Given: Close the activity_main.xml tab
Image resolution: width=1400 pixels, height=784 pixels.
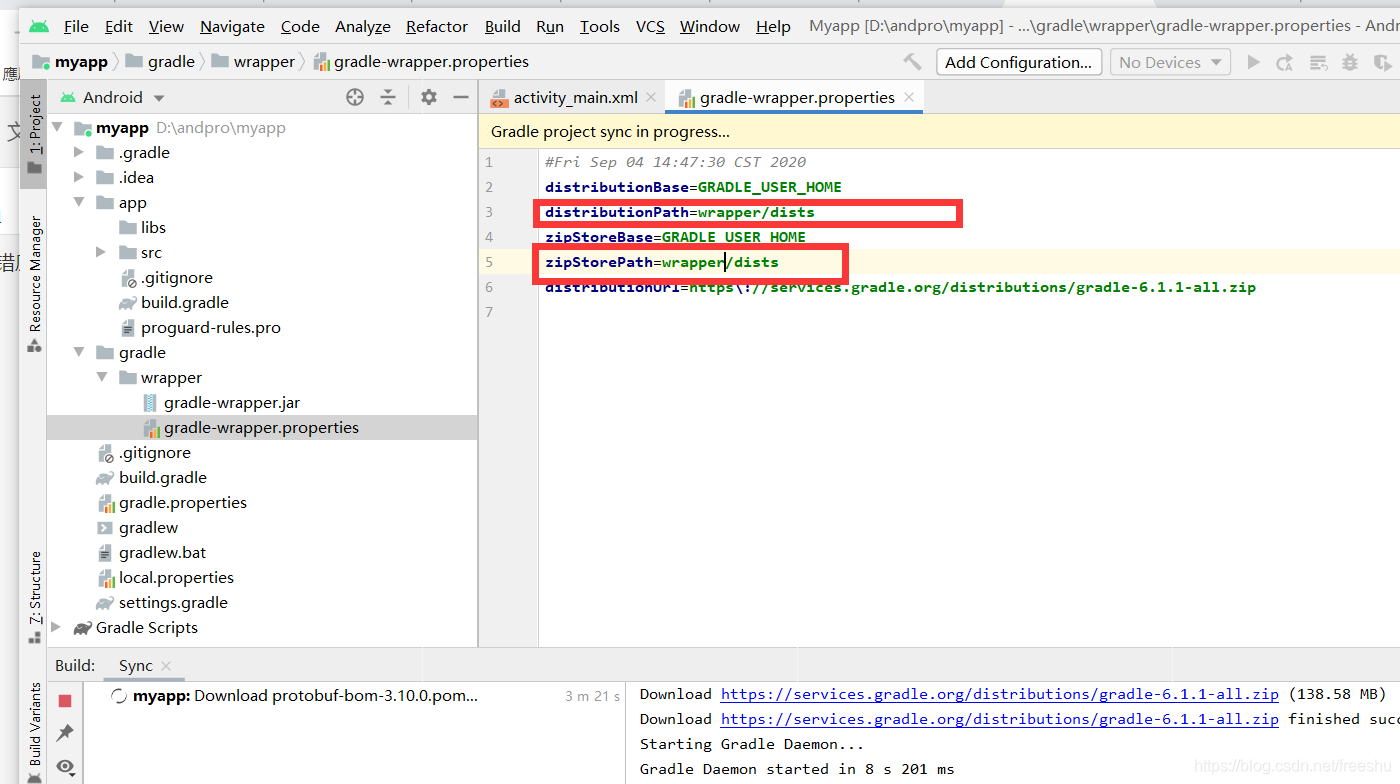Looking at the screenshot, I should (651, 97).
